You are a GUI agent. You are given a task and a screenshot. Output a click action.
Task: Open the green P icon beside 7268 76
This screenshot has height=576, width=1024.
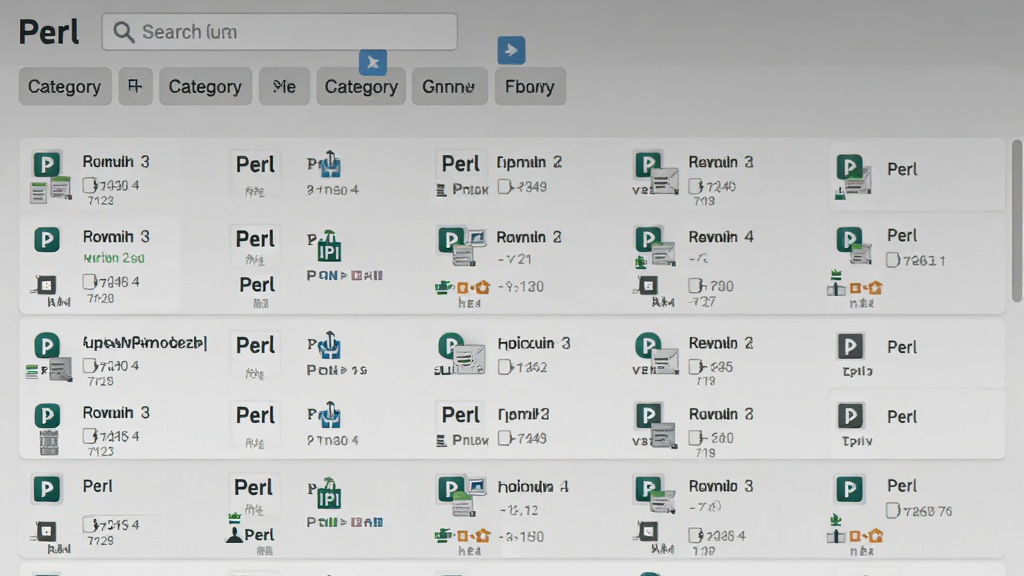click(849, 489)
